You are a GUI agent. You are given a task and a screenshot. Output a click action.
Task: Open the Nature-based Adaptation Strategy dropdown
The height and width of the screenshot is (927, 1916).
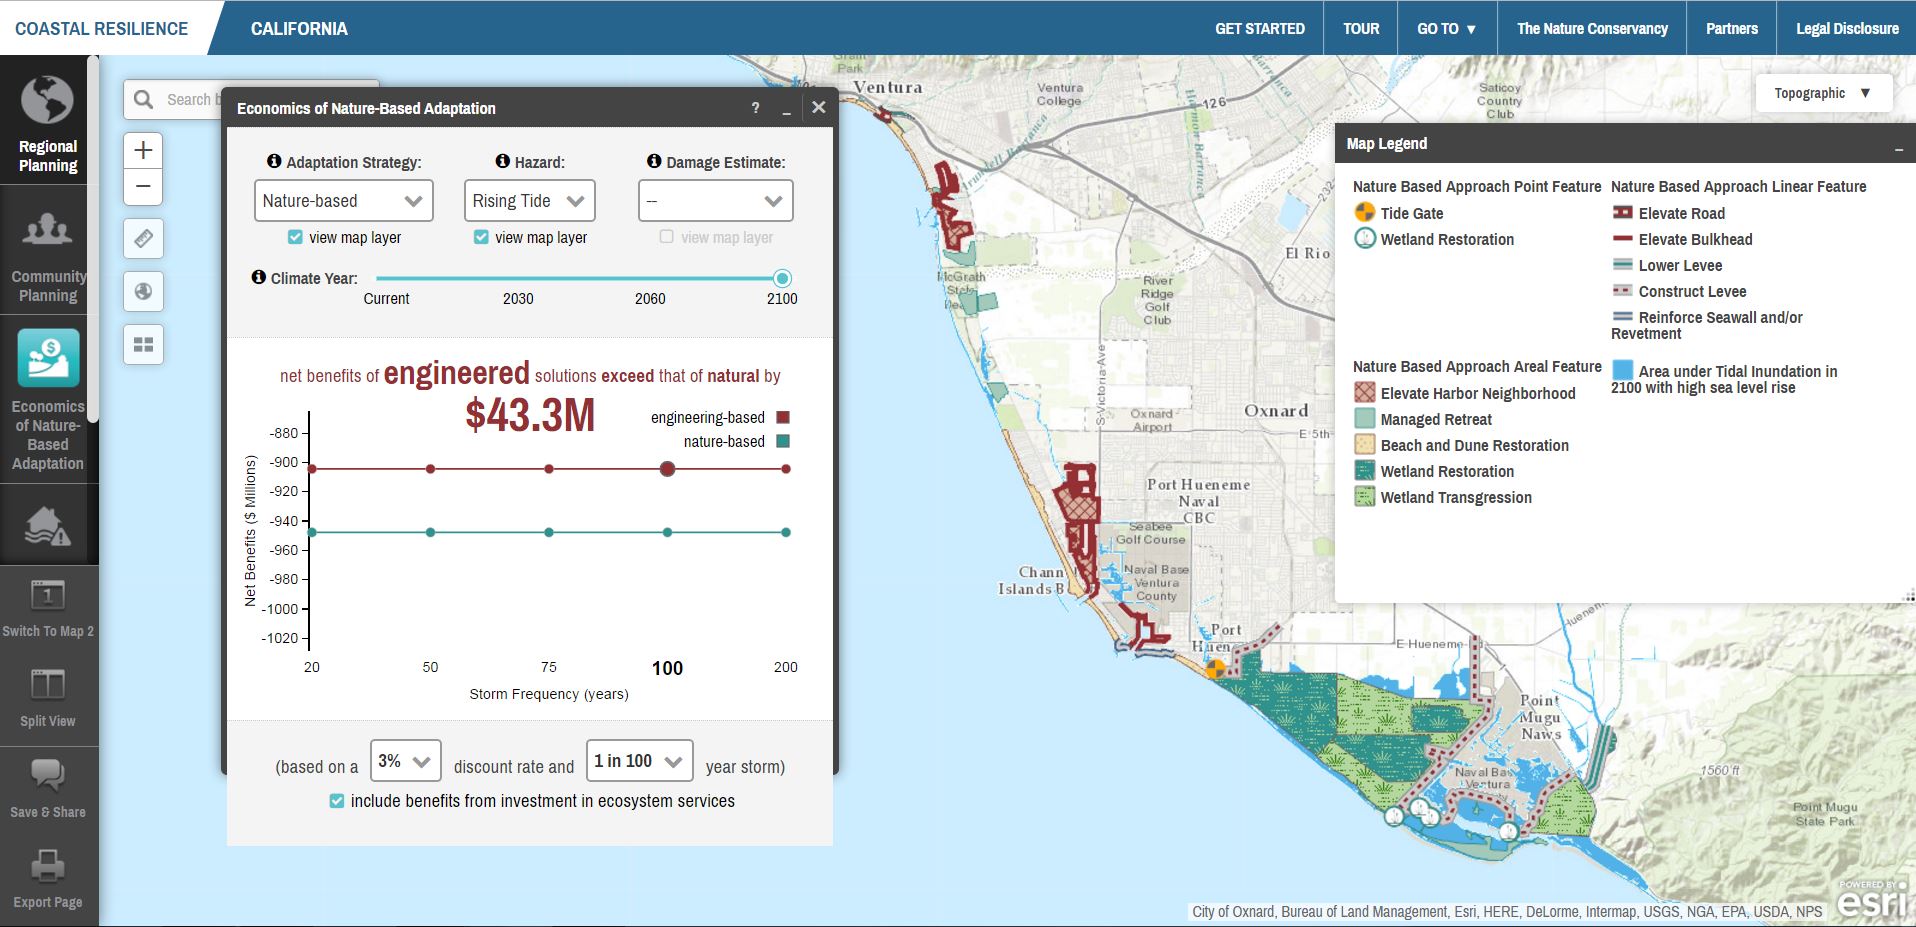(x=343, y=201)
